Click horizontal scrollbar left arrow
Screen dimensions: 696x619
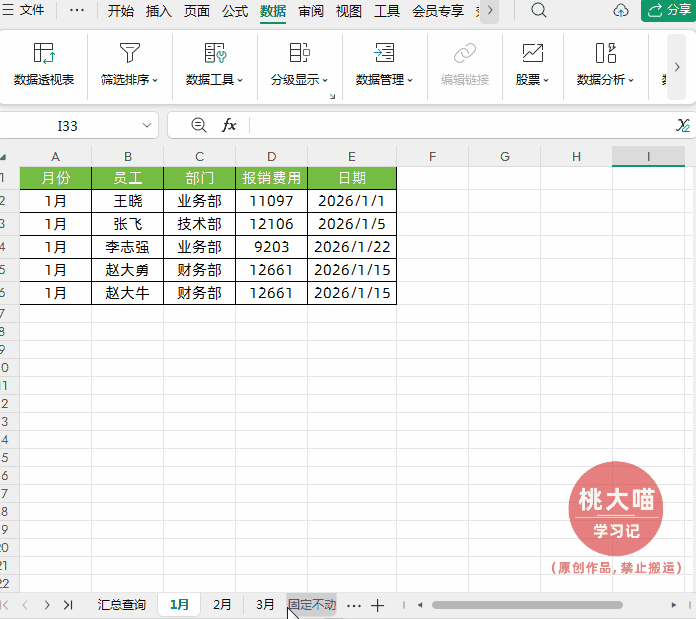(420, 605)
